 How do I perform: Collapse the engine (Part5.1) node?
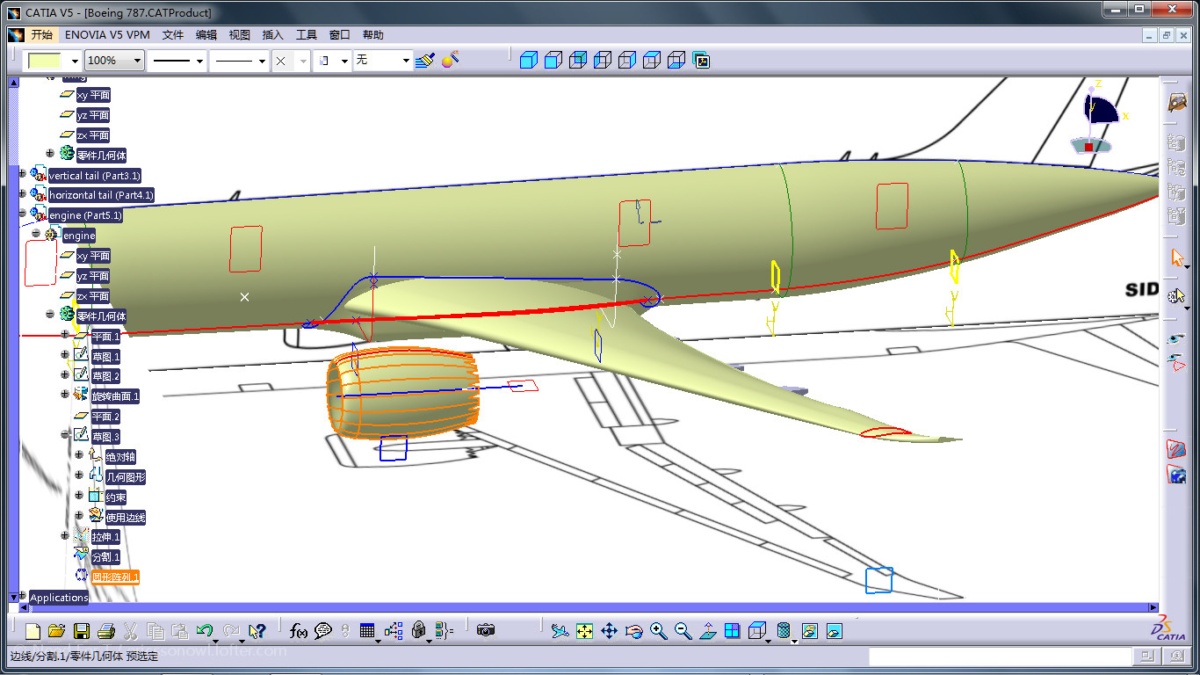(22, 214)
